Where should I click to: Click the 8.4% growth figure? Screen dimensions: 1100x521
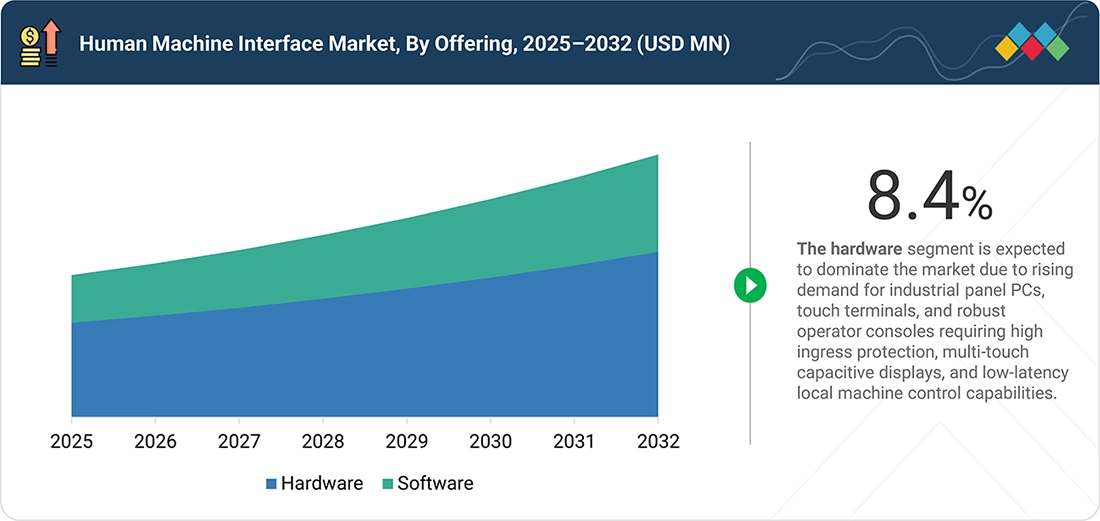point(930,195)
